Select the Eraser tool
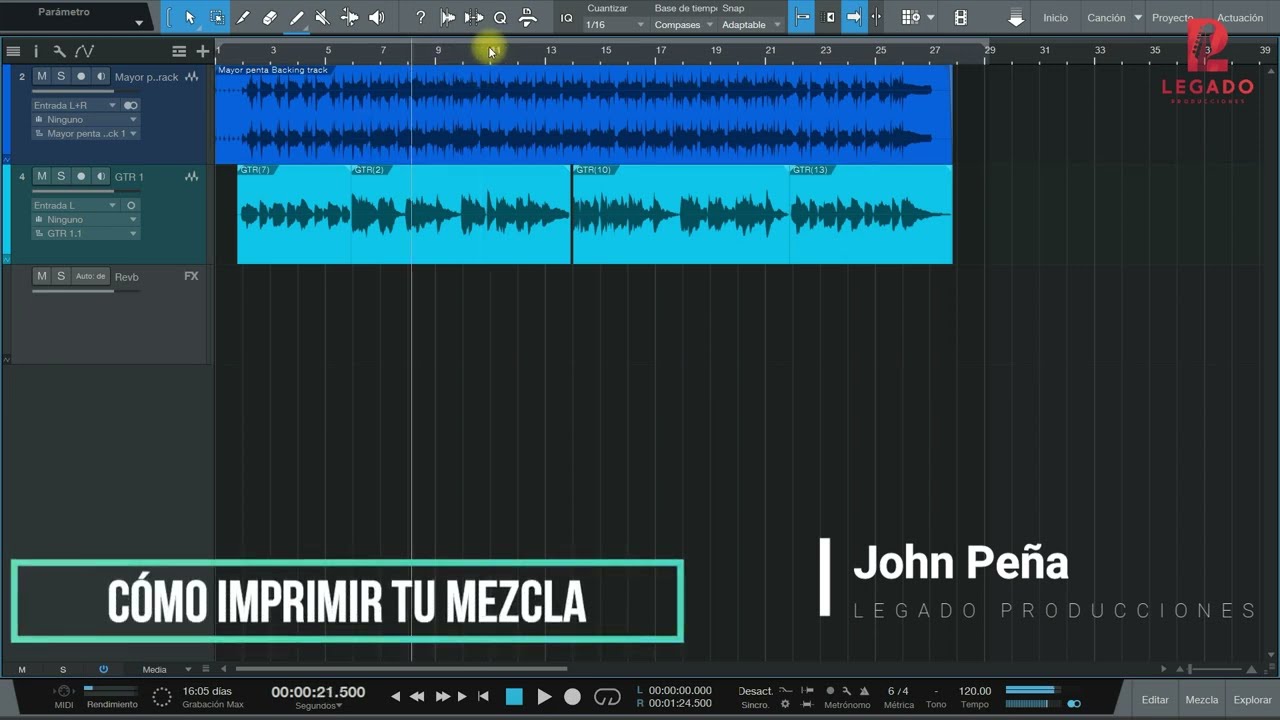This screenshot has width=1280, height=720. (x=270, y=17)
